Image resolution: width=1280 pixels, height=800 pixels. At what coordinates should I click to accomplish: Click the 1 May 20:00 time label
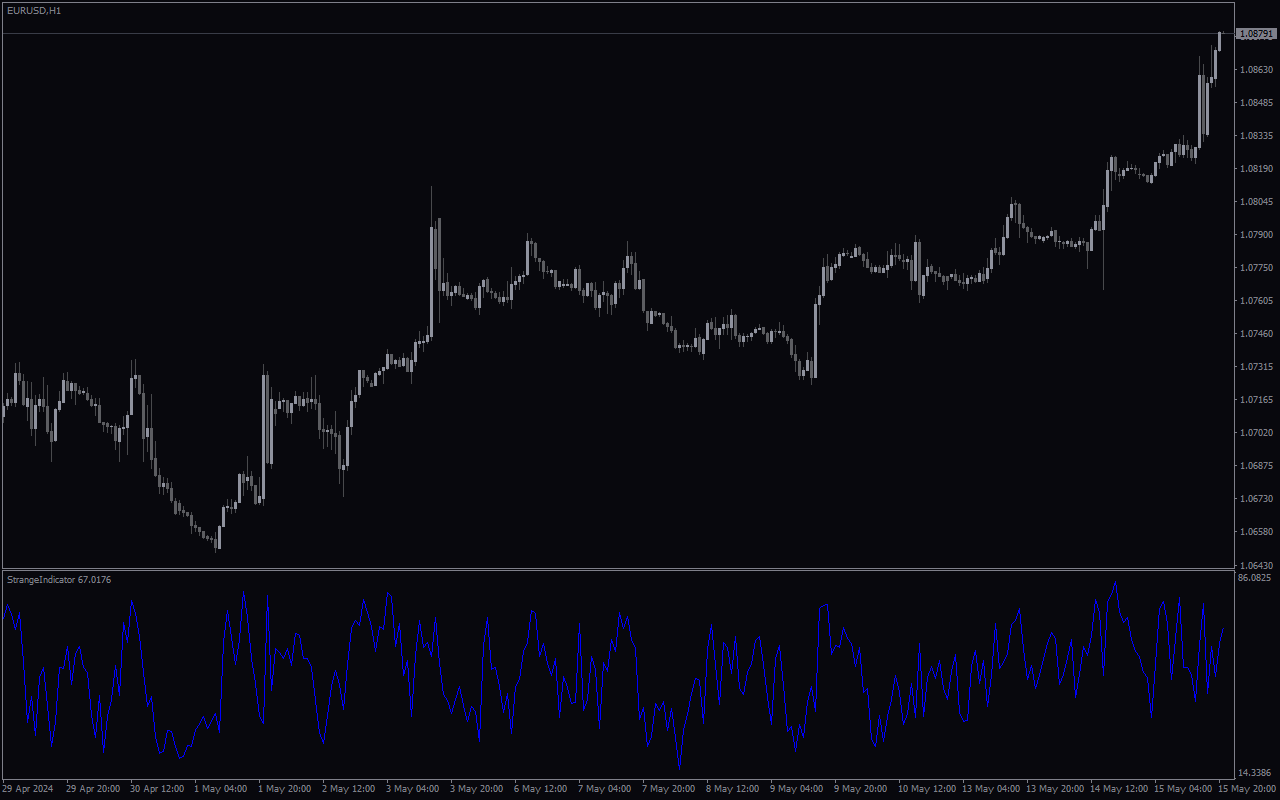pos(284,789)
